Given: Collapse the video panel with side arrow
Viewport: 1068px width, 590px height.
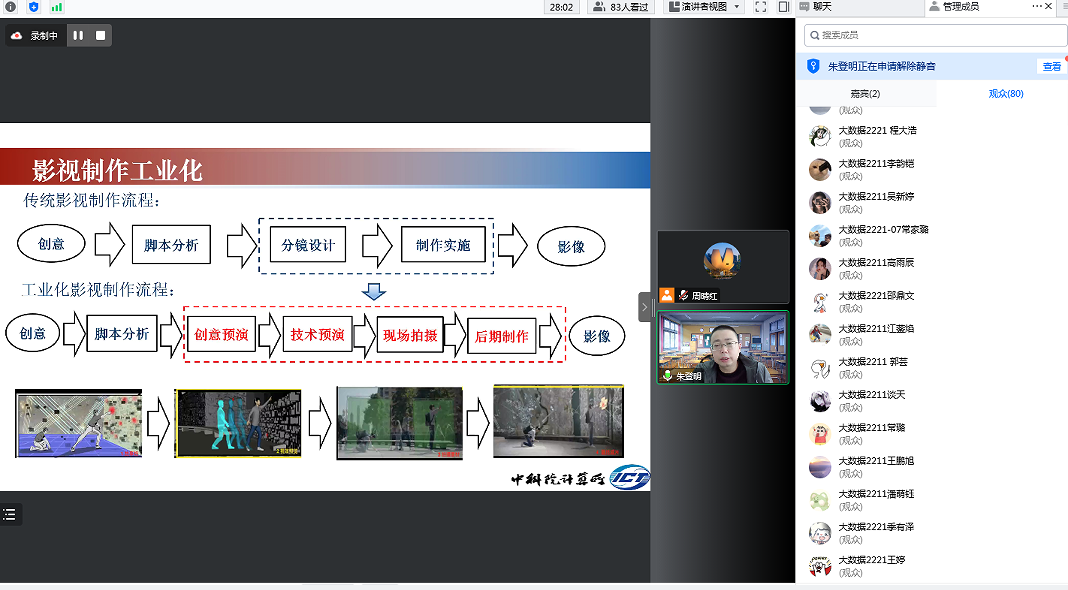Looking at the screenshot, I should coord(645,306).
